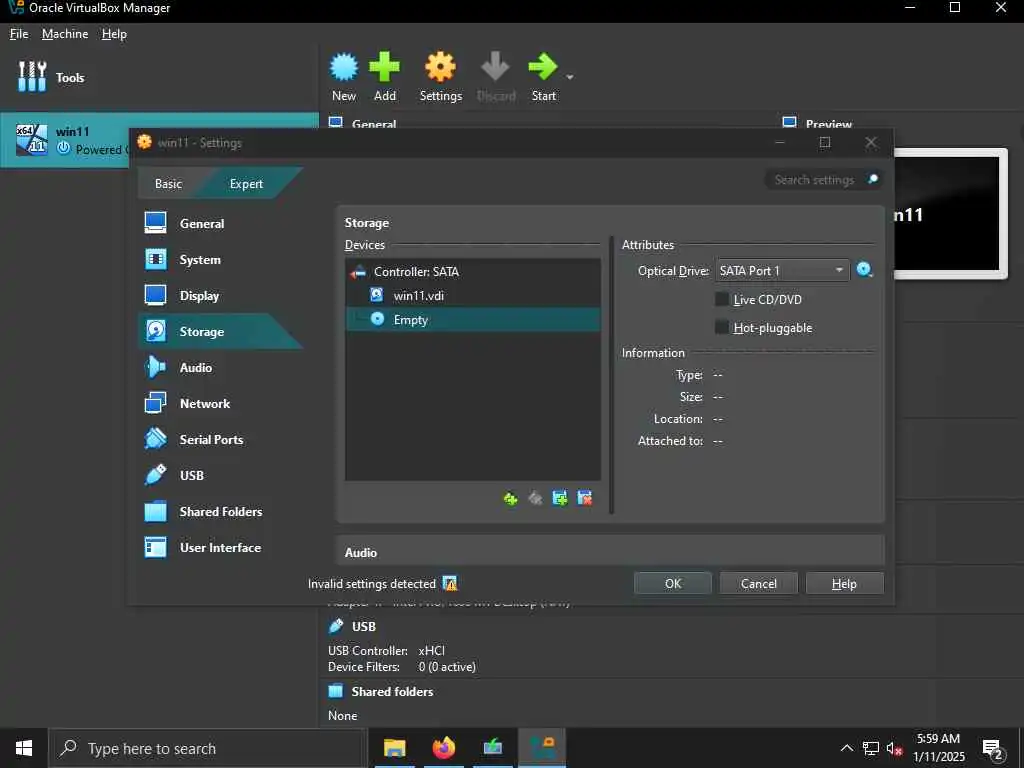Show hidden system tray icons
The width and height of the screenshot is (1024, 768).
click(846, 748)
